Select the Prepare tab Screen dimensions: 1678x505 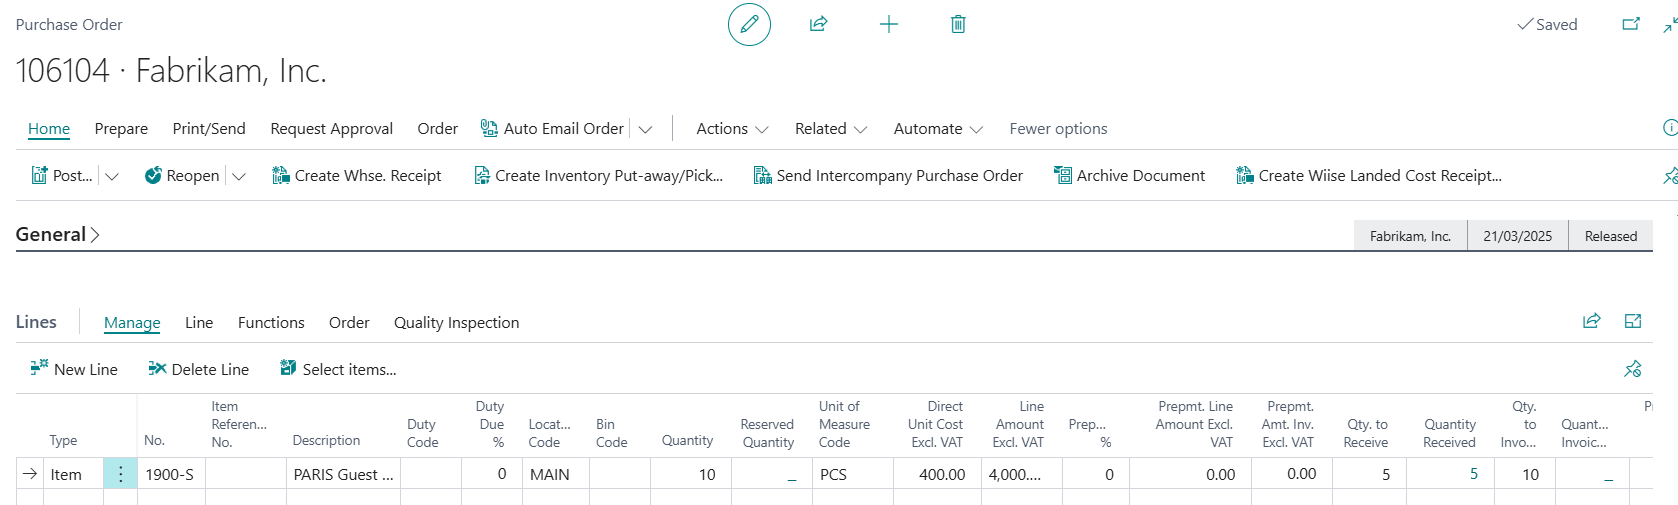tap(121, 128)
